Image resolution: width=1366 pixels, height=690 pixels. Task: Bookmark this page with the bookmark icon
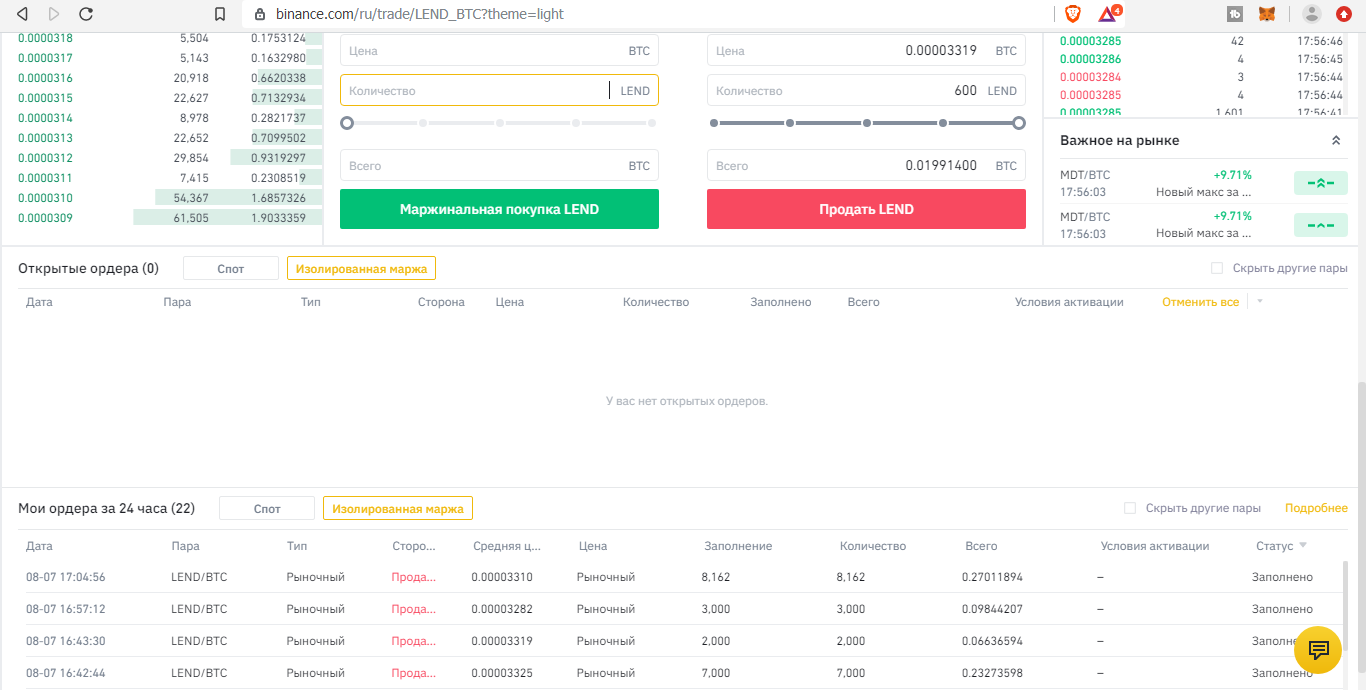(x=221, y=14)
